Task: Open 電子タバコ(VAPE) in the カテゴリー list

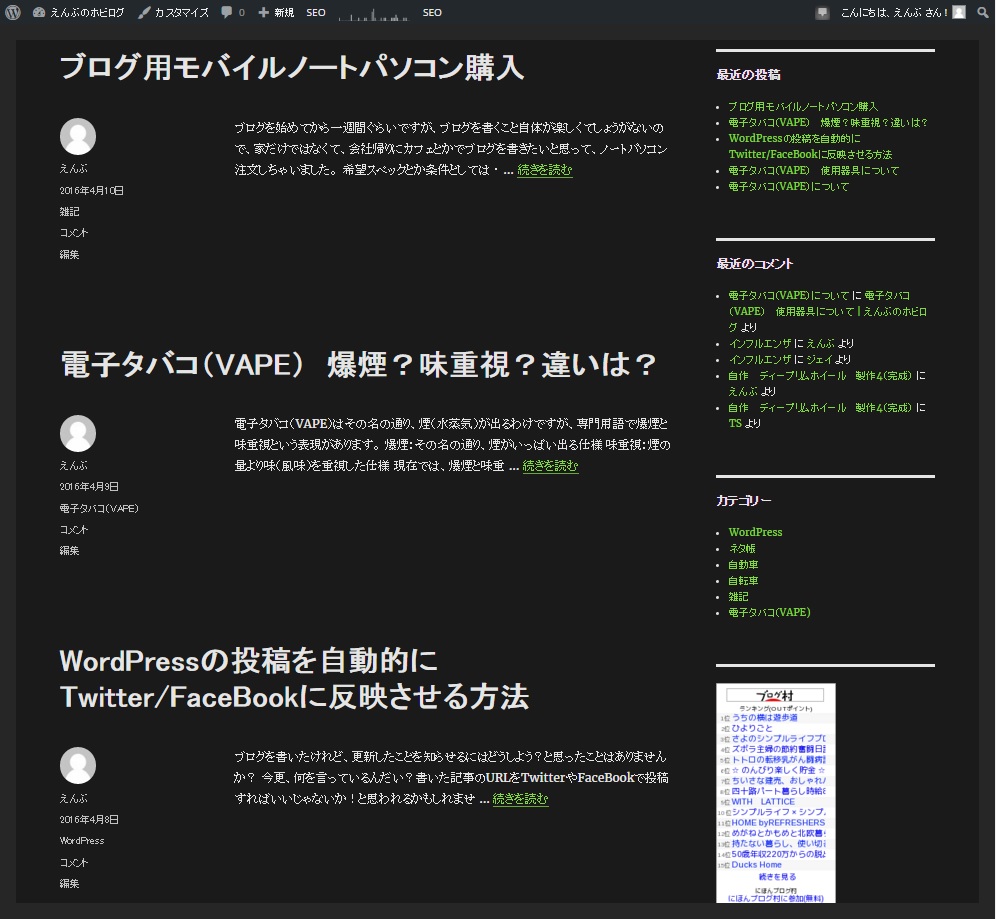Action: pyautogui.click(x=769, y=612)
